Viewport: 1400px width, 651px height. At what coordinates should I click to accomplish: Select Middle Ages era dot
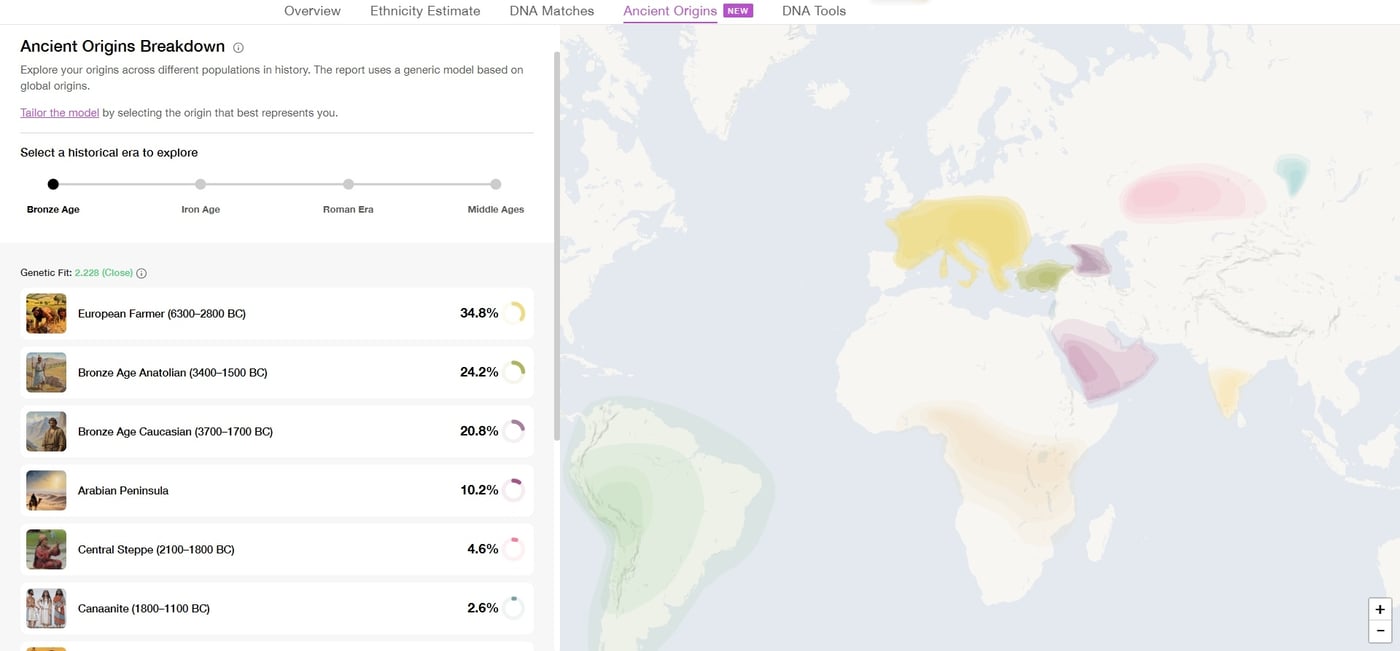tap(495, 184)
